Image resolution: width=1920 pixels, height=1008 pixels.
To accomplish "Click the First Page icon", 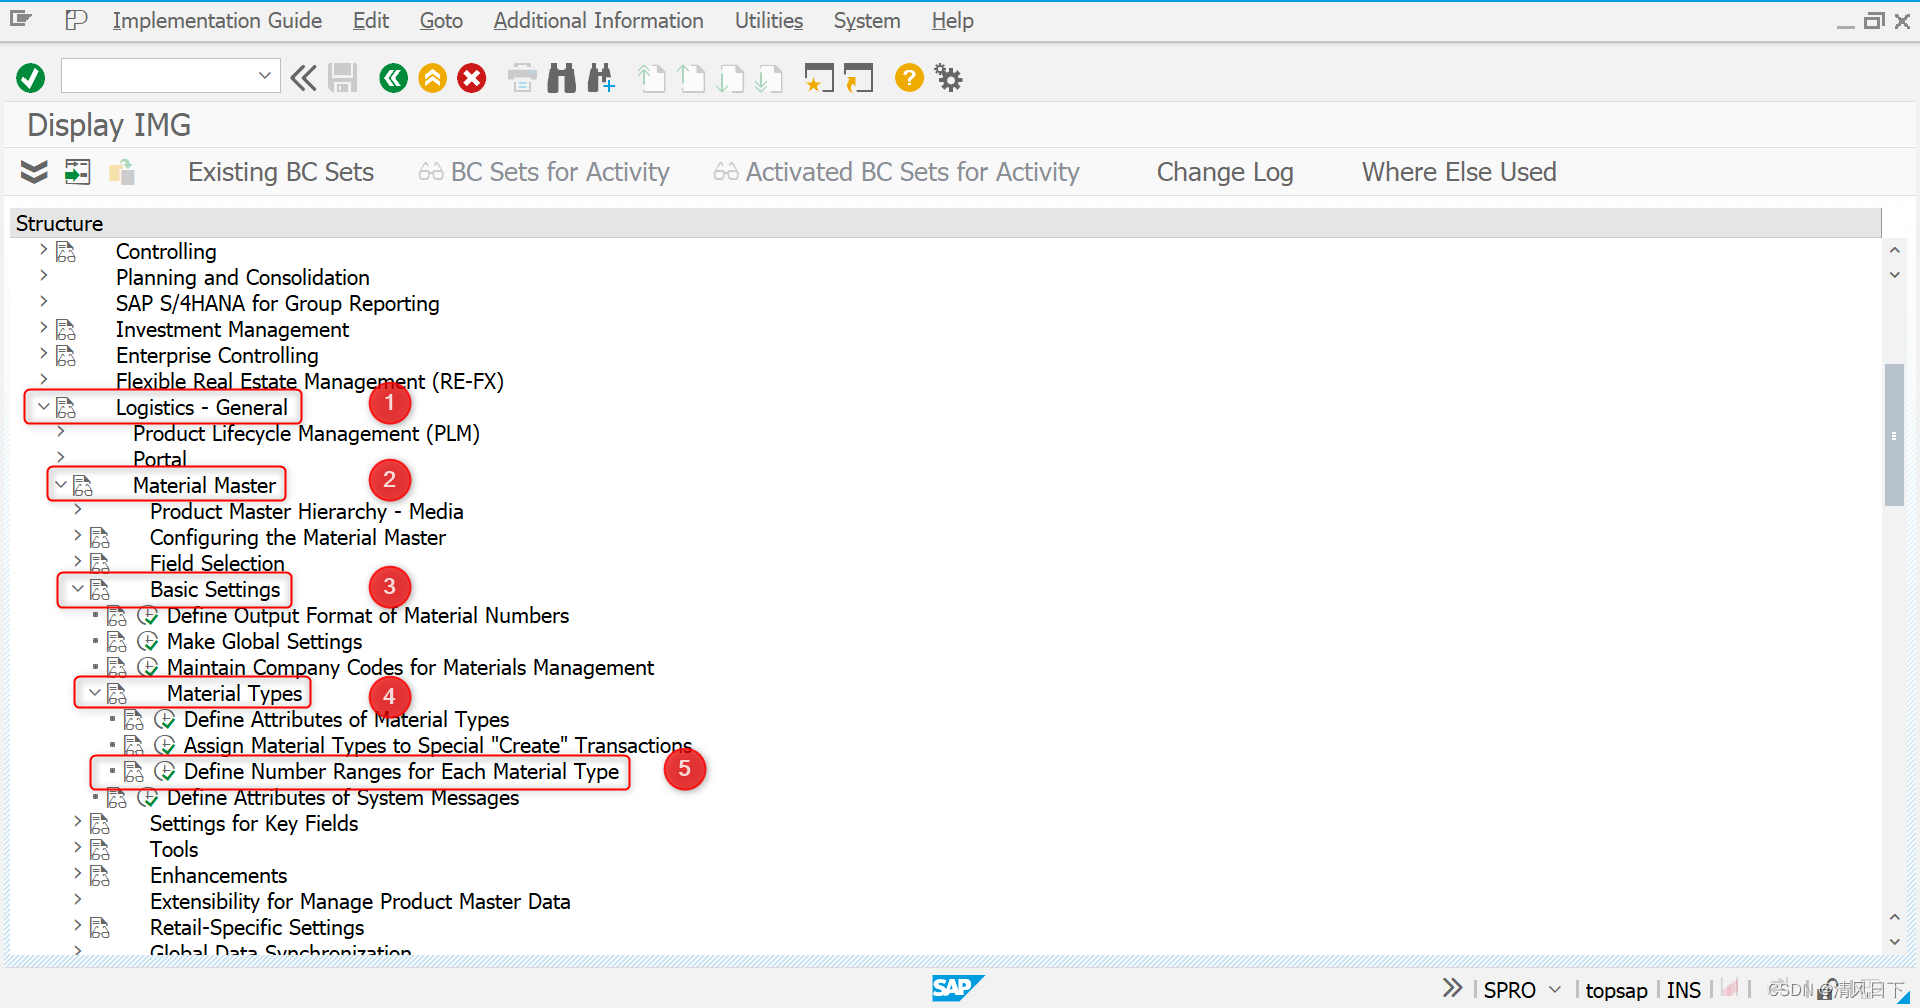I will [x=652, y=78].
